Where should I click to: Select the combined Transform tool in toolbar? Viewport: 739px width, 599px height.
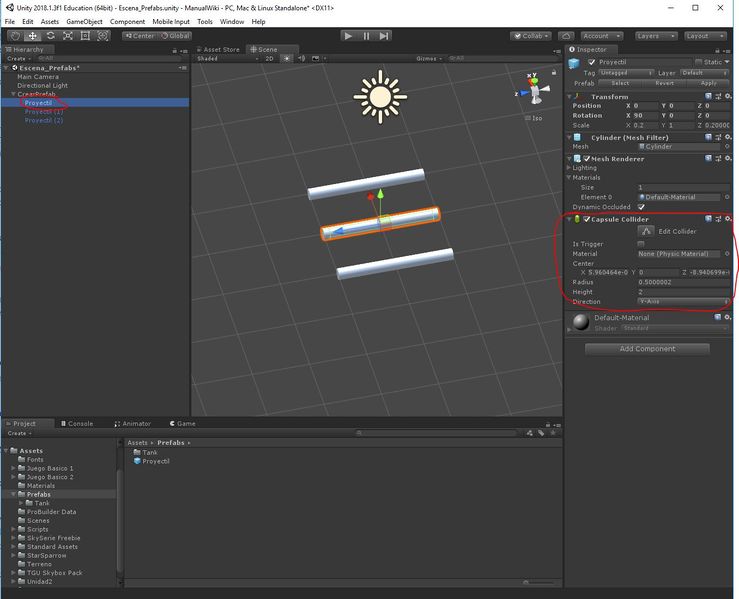point(103,36)
